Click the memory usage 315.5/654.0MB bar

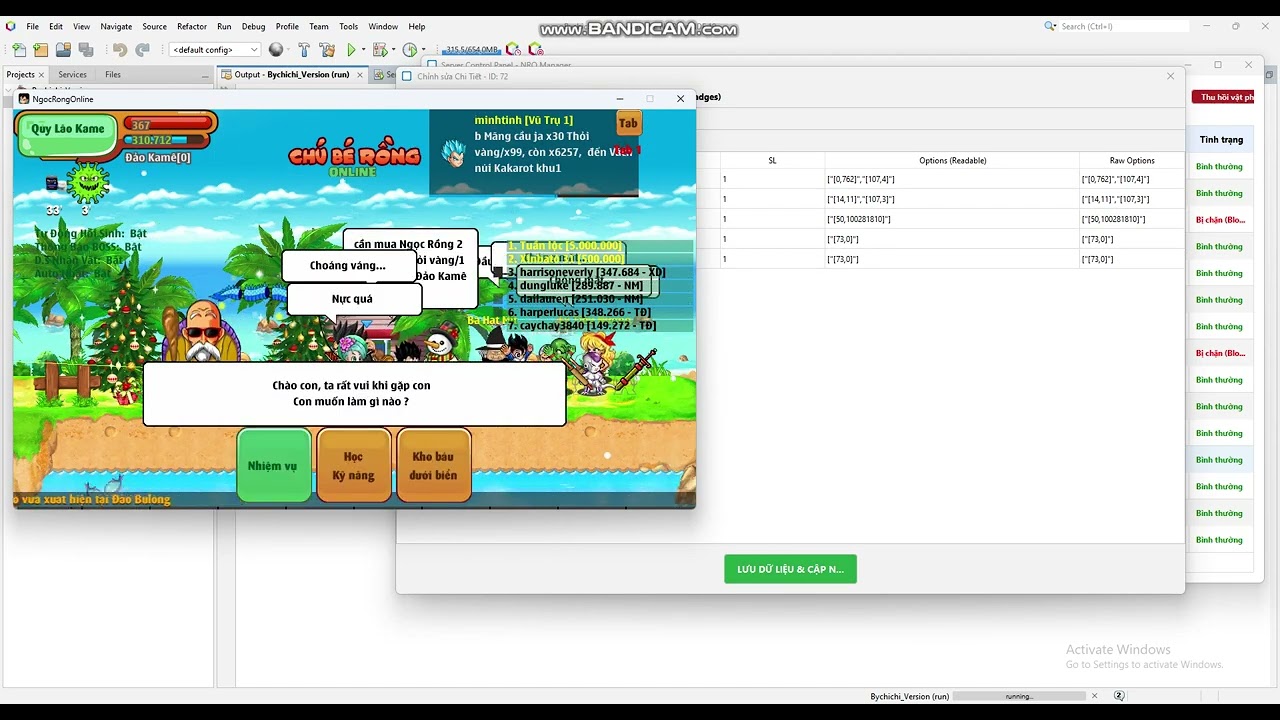[472, 49]
